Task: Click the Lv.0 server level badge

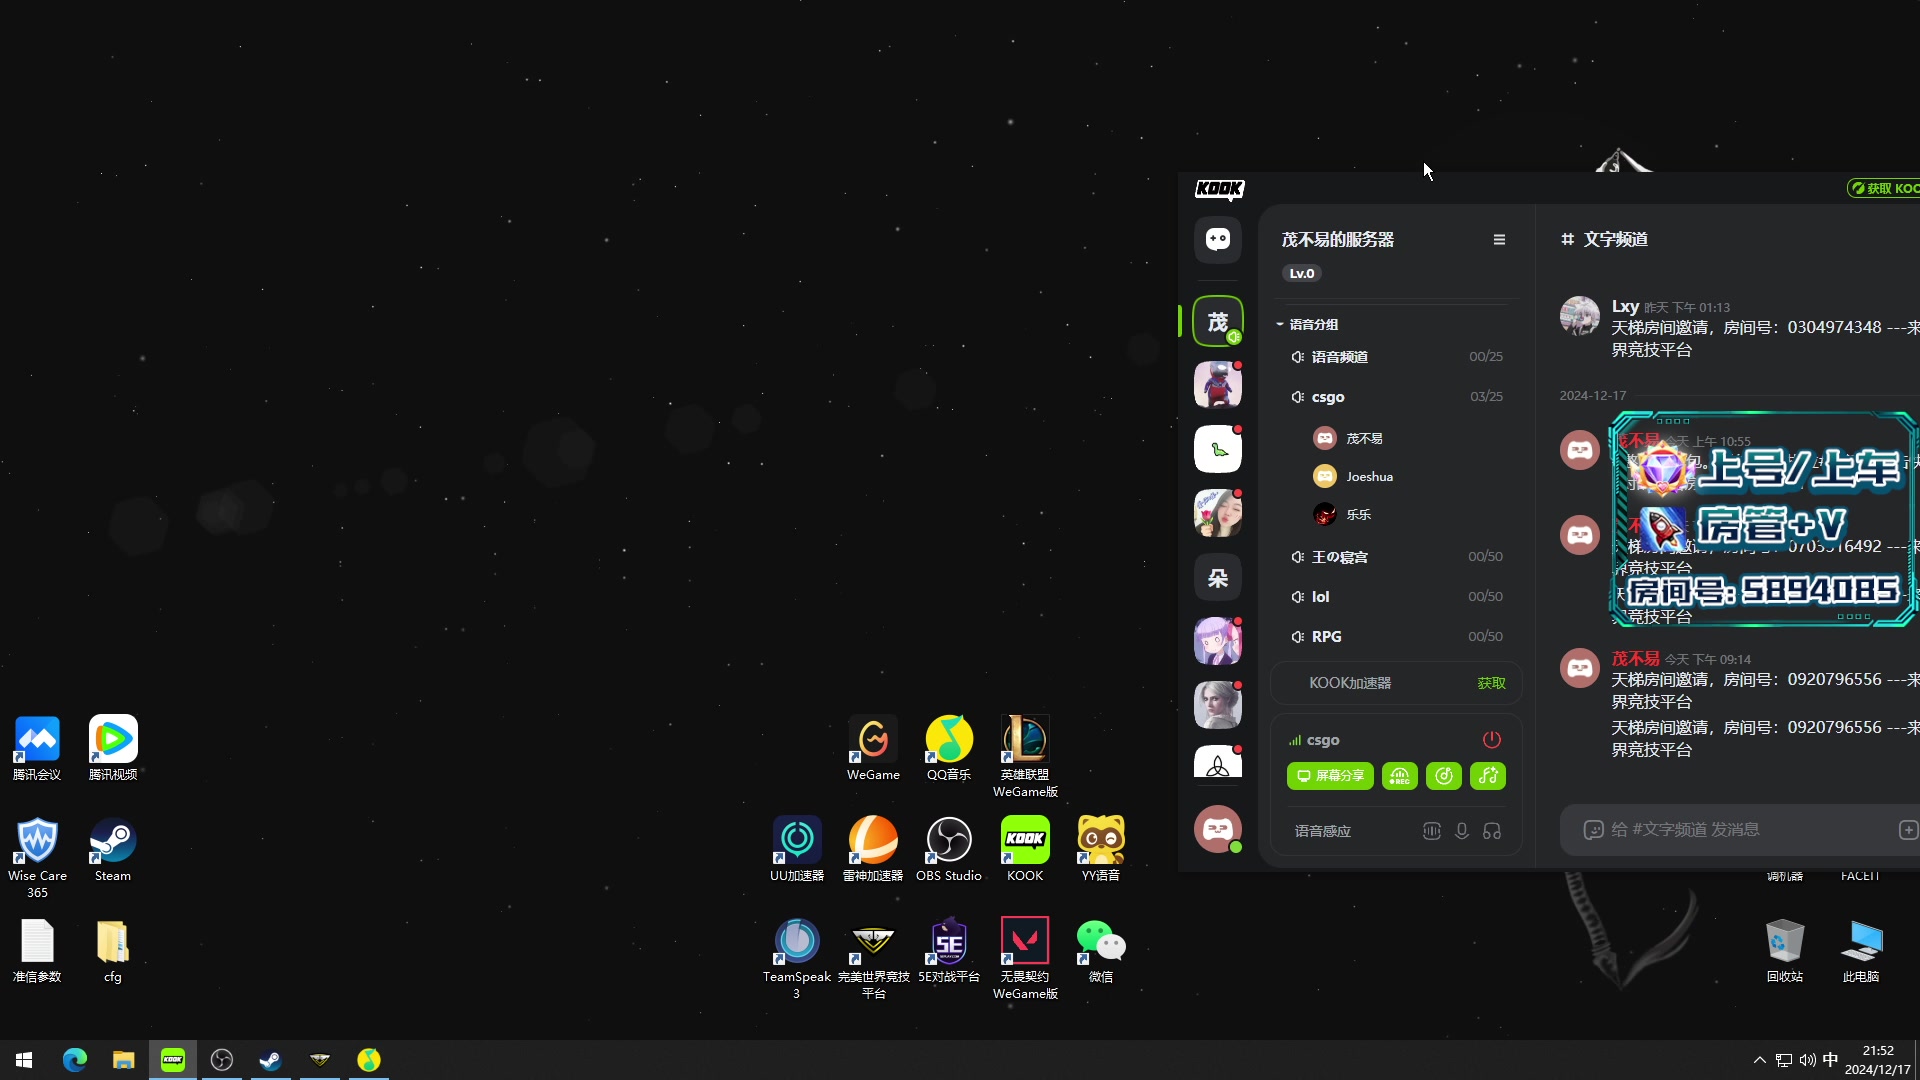Action: coord(1301,274)
